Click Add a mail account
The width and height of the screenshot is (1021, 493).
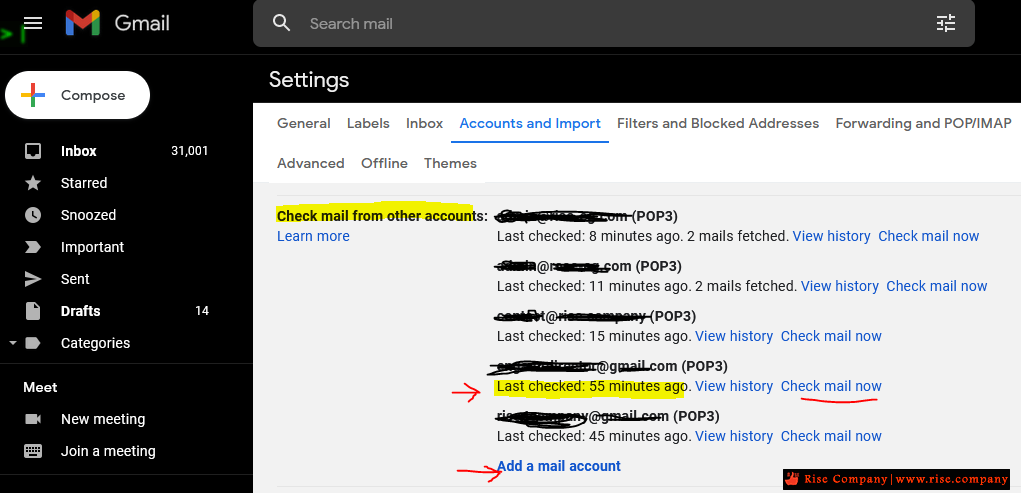tap(559, 466)
